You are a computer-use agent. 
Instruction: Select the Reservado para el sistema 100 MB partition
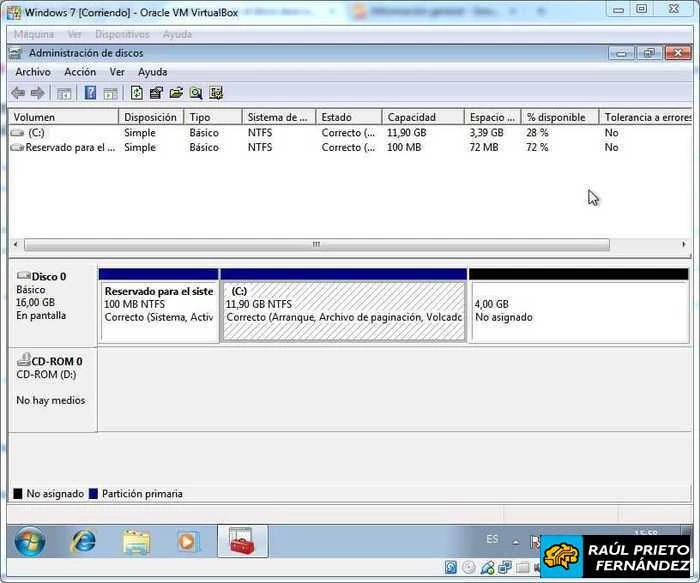click(x=159, y=306)
